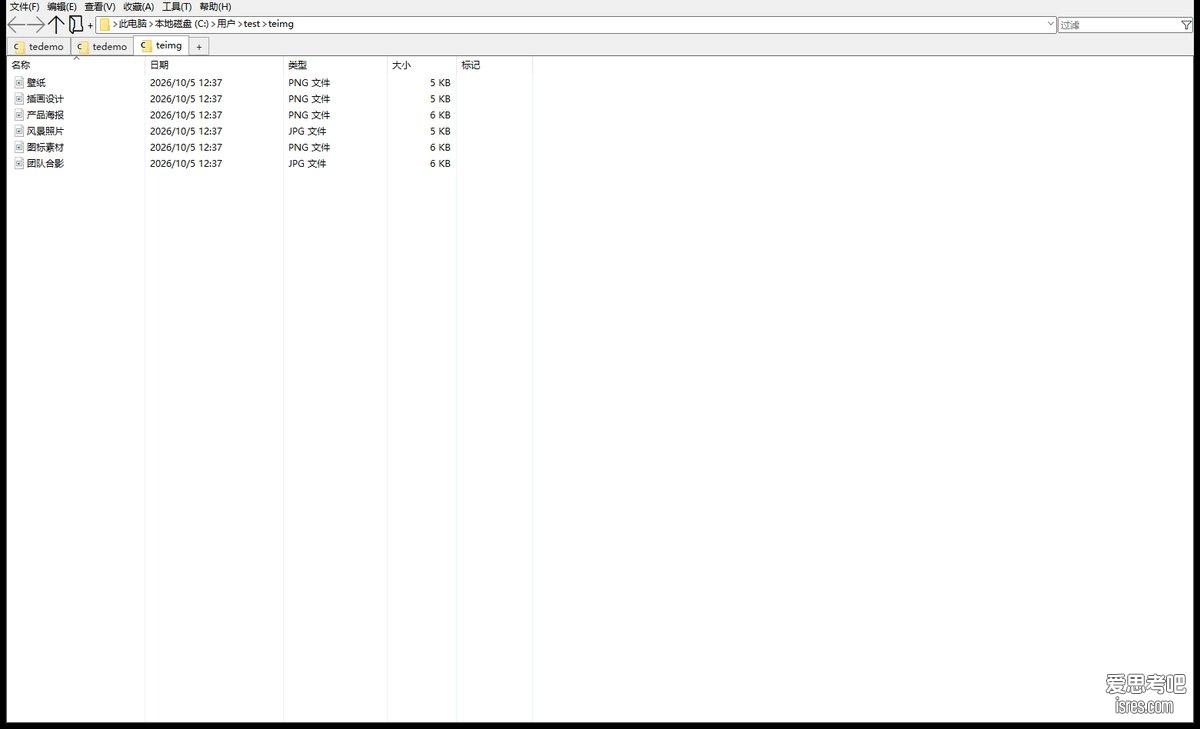Click the PNG 文件 type of 插画设计
This screenshot has width=1200, height=729.
click(x=309, y=99)
